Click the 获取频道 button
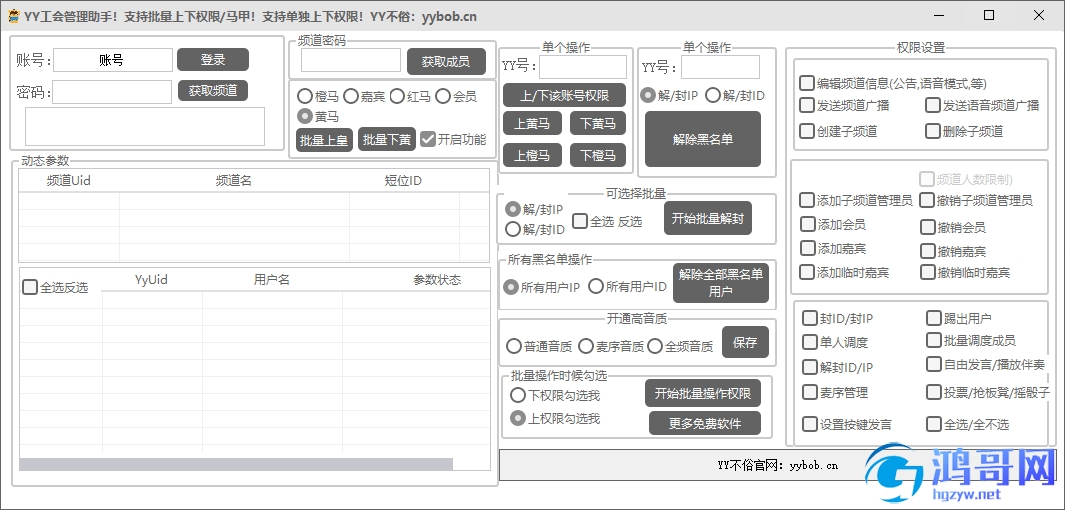The image size is (1065, 510). click(213, 90)
